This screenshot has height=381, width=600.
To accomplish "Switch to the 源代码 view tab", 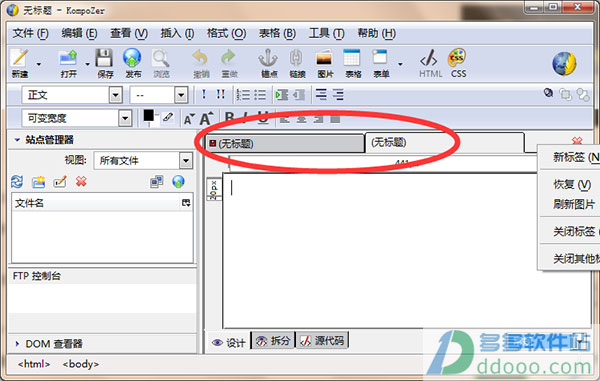I will click(x=322, y=340).
